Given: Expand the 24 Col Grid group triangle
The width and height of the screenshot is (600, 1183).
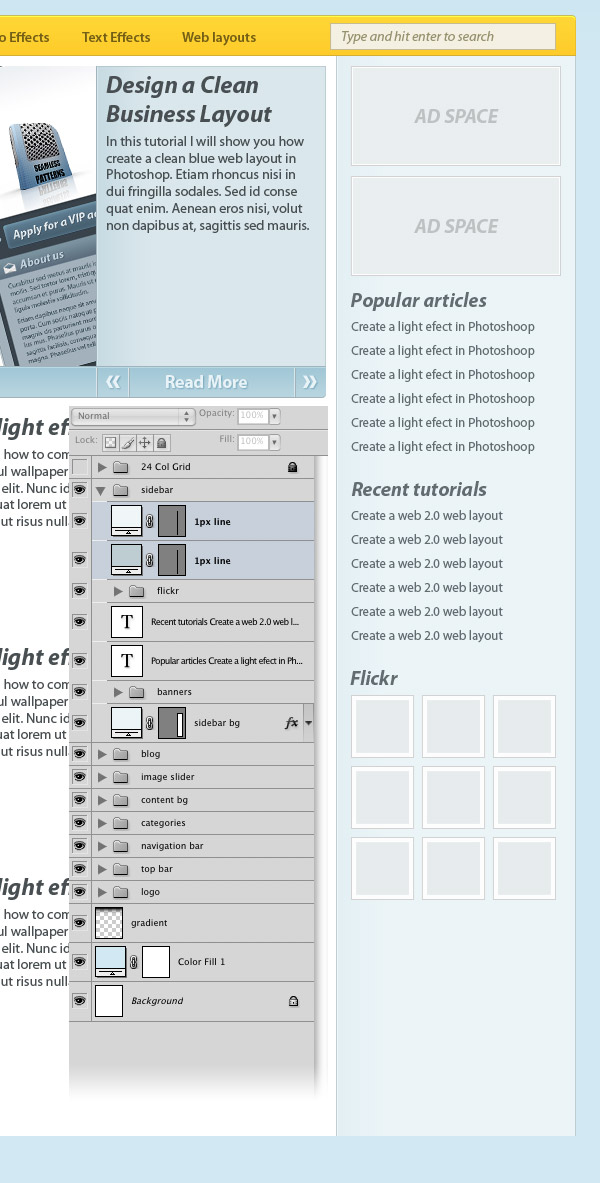Looking at the screenshot, I should (x=102, y=467).
